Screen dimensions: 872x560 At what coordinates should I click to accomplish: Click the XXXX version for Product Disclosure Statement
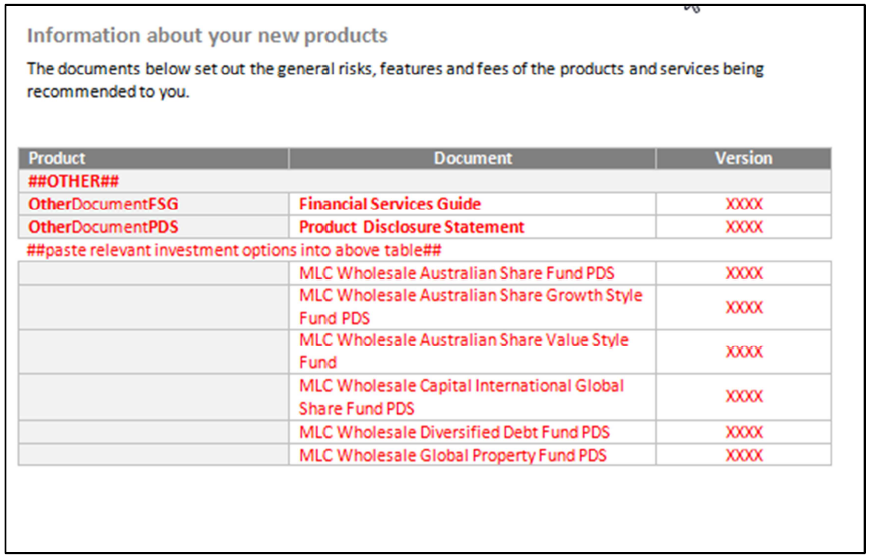tap(744, 227)
